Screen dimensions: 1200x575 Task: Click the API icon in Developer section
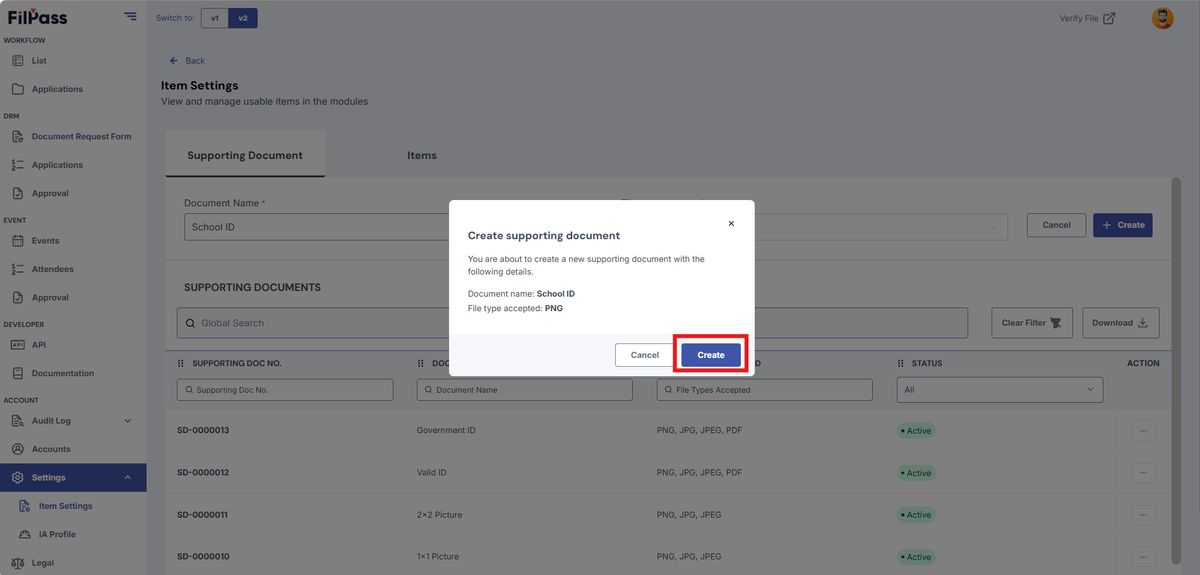[x=18, y=345]
